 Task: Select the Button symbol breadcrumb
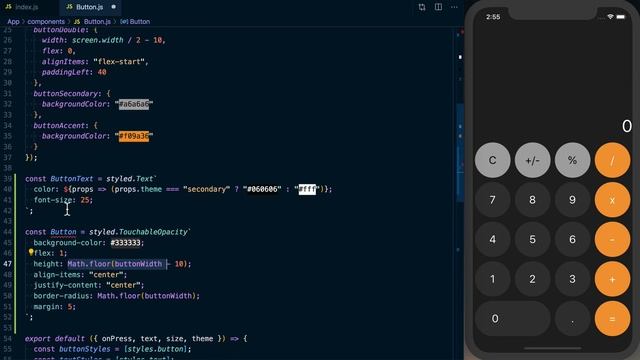point(140,21)
